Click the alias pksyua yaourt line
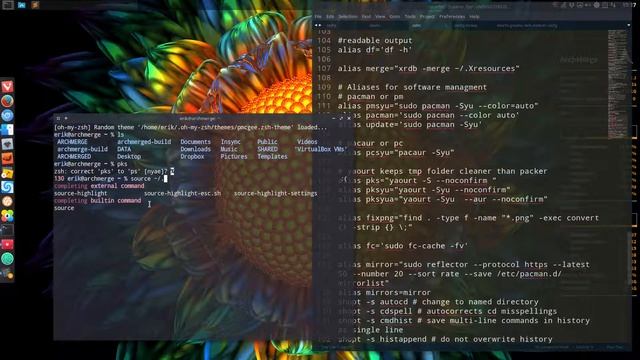The image size is (640, 360). coord(442,199)
